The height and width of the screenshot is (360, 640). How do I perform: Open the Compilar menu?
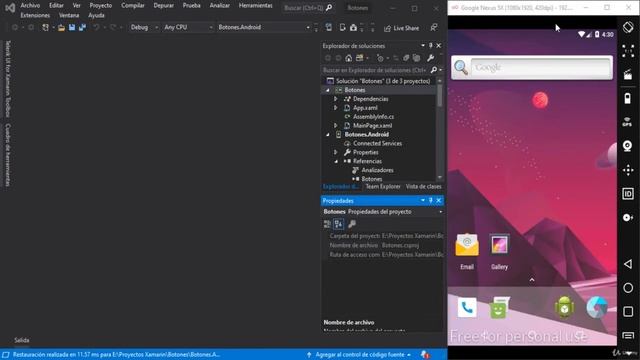pyautogui.click(x=133, y=6)
